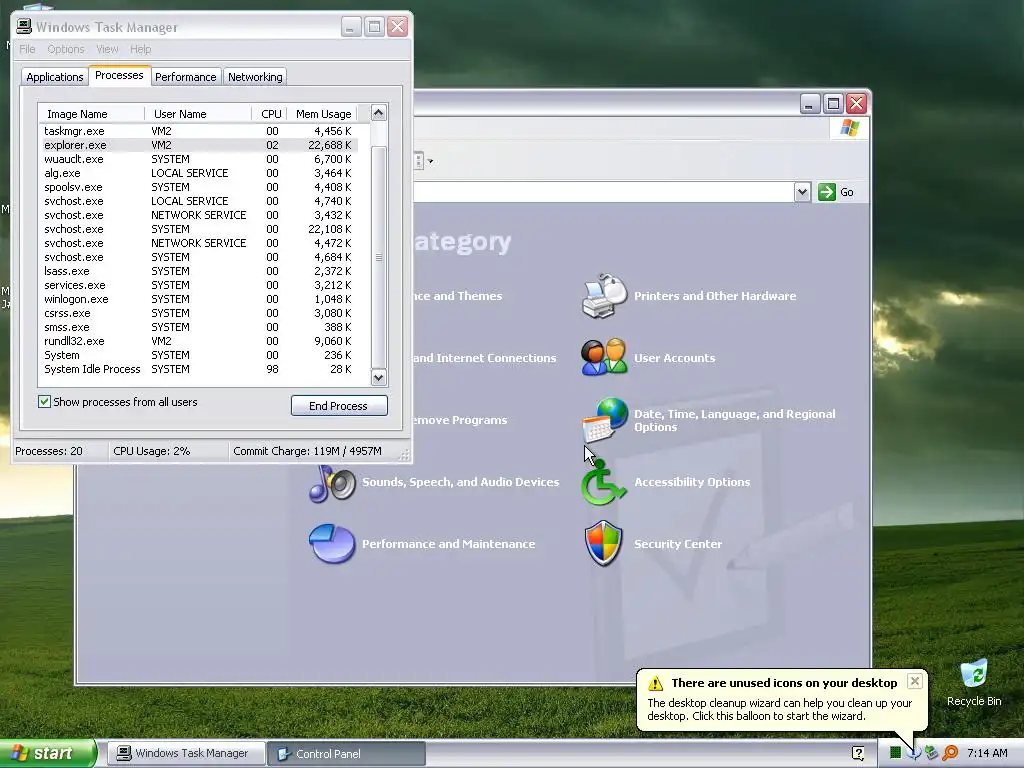Switch to the Applications tab

click(55, 77)
